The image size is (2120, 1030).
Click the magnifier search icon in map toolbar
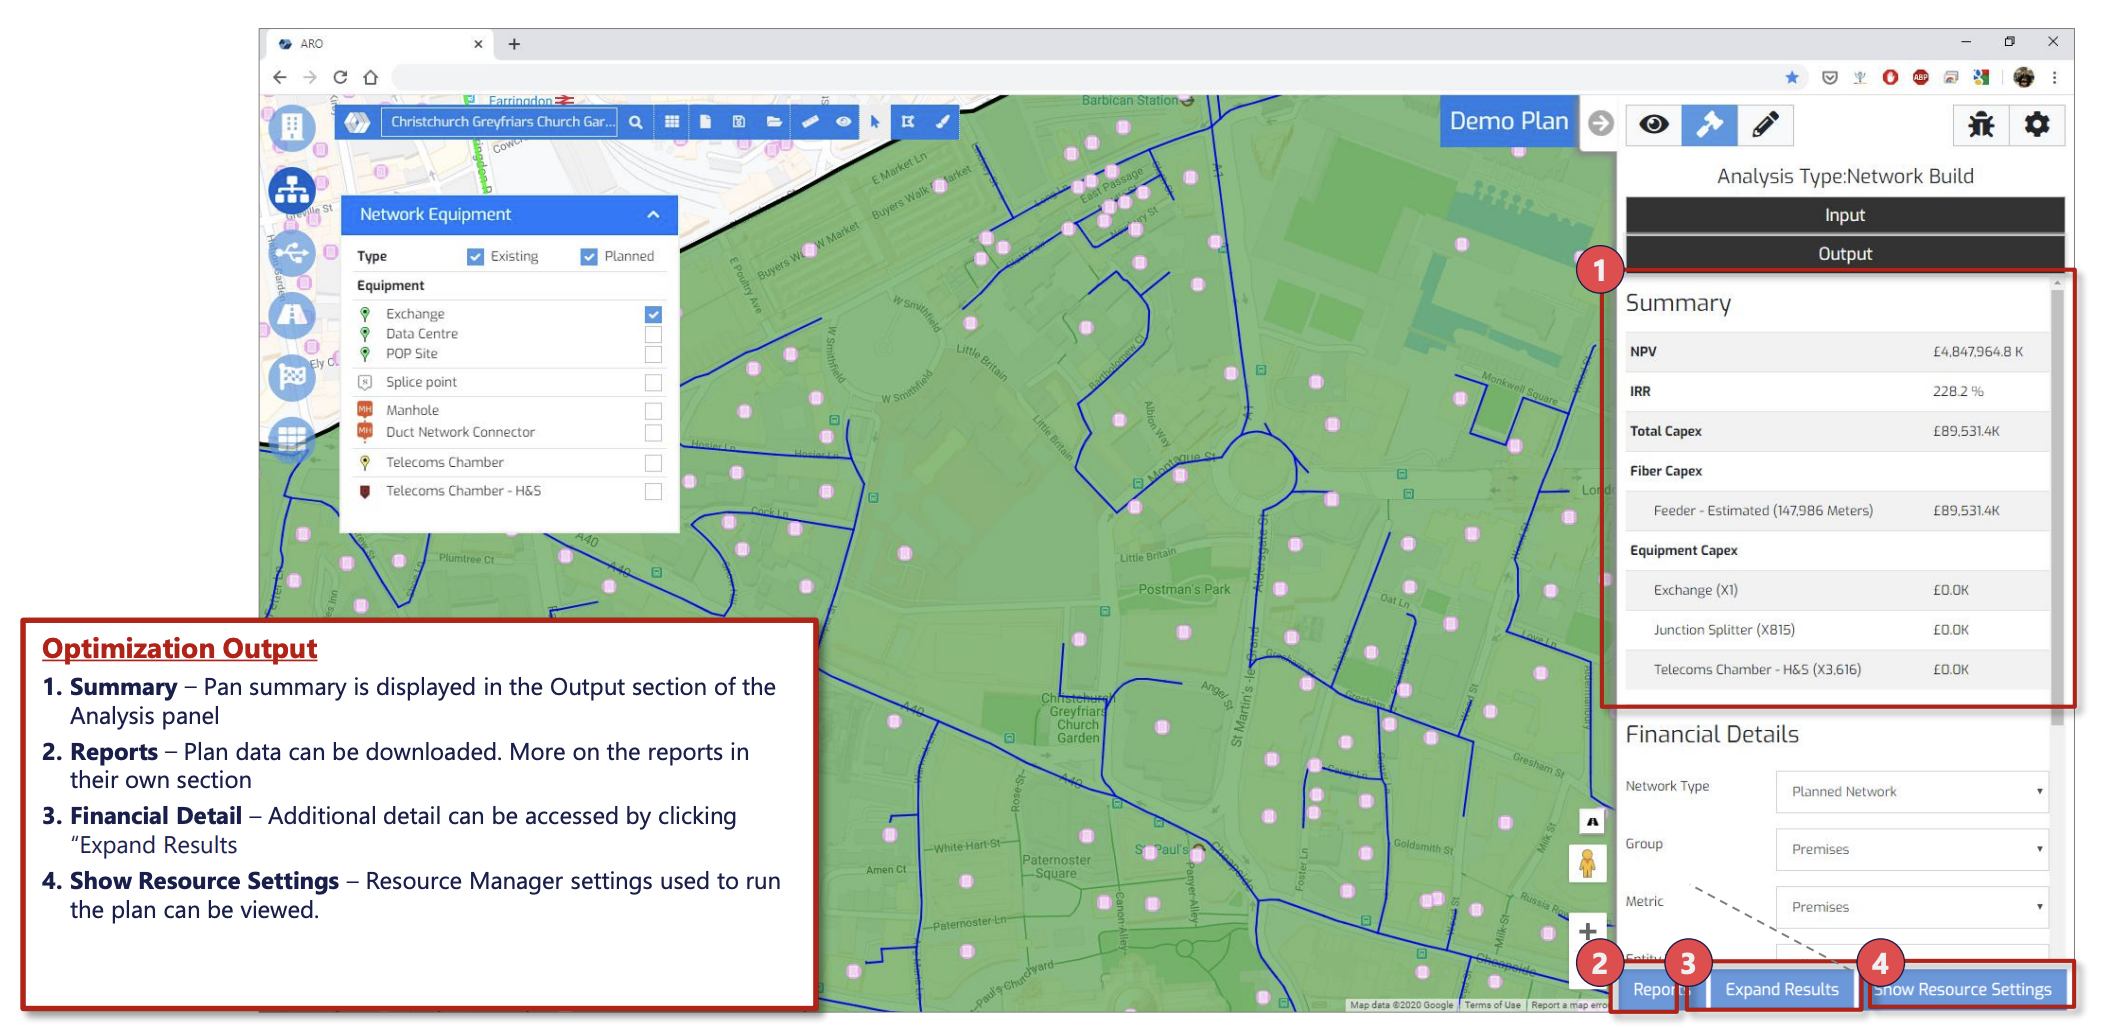click(x=636, y=122)
